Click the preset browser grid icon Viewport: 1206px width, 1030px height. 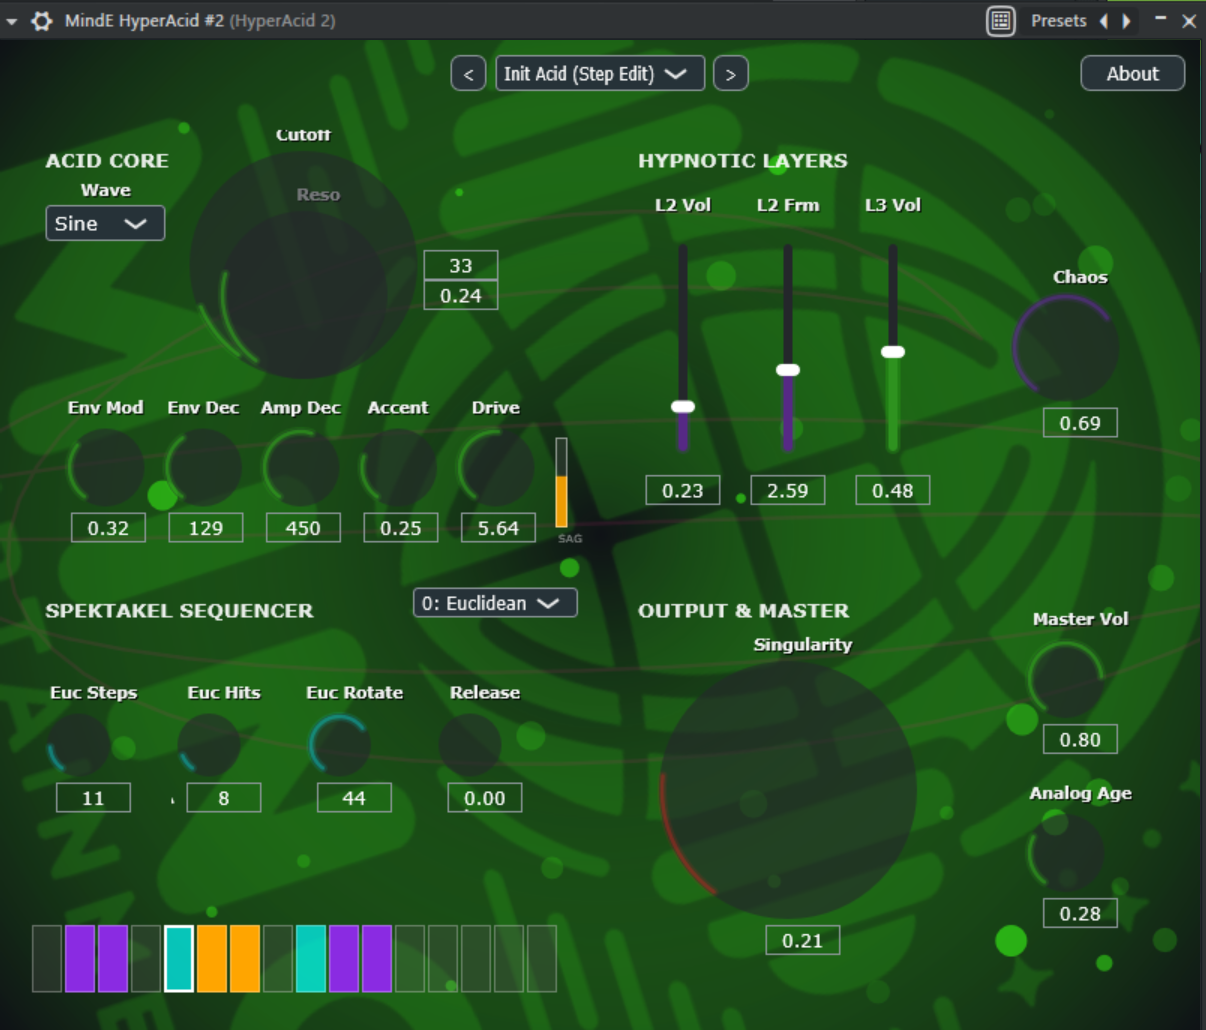tap(1000, 21)
